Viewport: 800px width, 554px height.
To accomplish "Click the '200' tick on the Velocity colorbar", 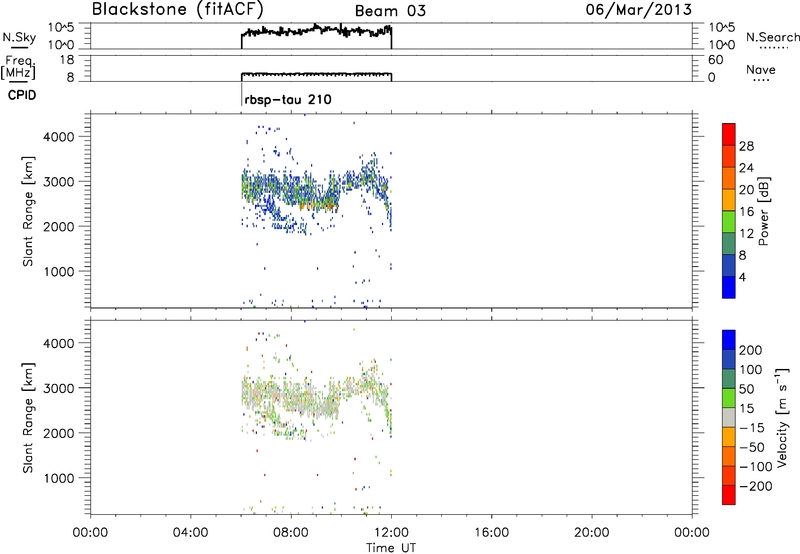I will click(x=751, y=350).
